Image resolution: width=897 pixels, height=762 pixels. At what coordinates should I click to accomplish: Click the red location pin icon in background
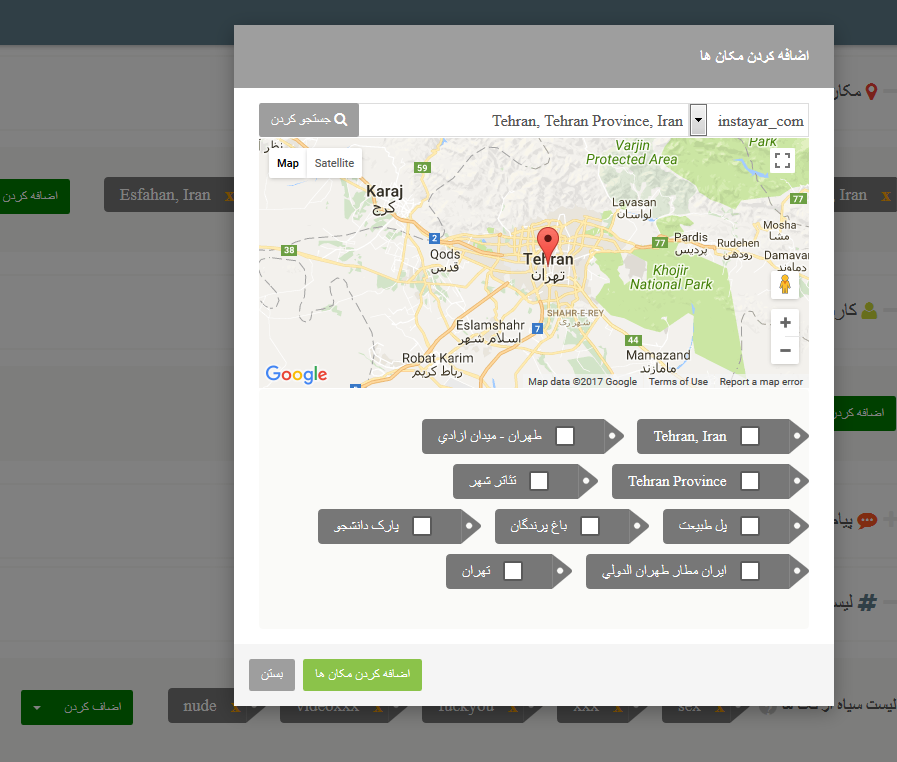click(871, 92)
